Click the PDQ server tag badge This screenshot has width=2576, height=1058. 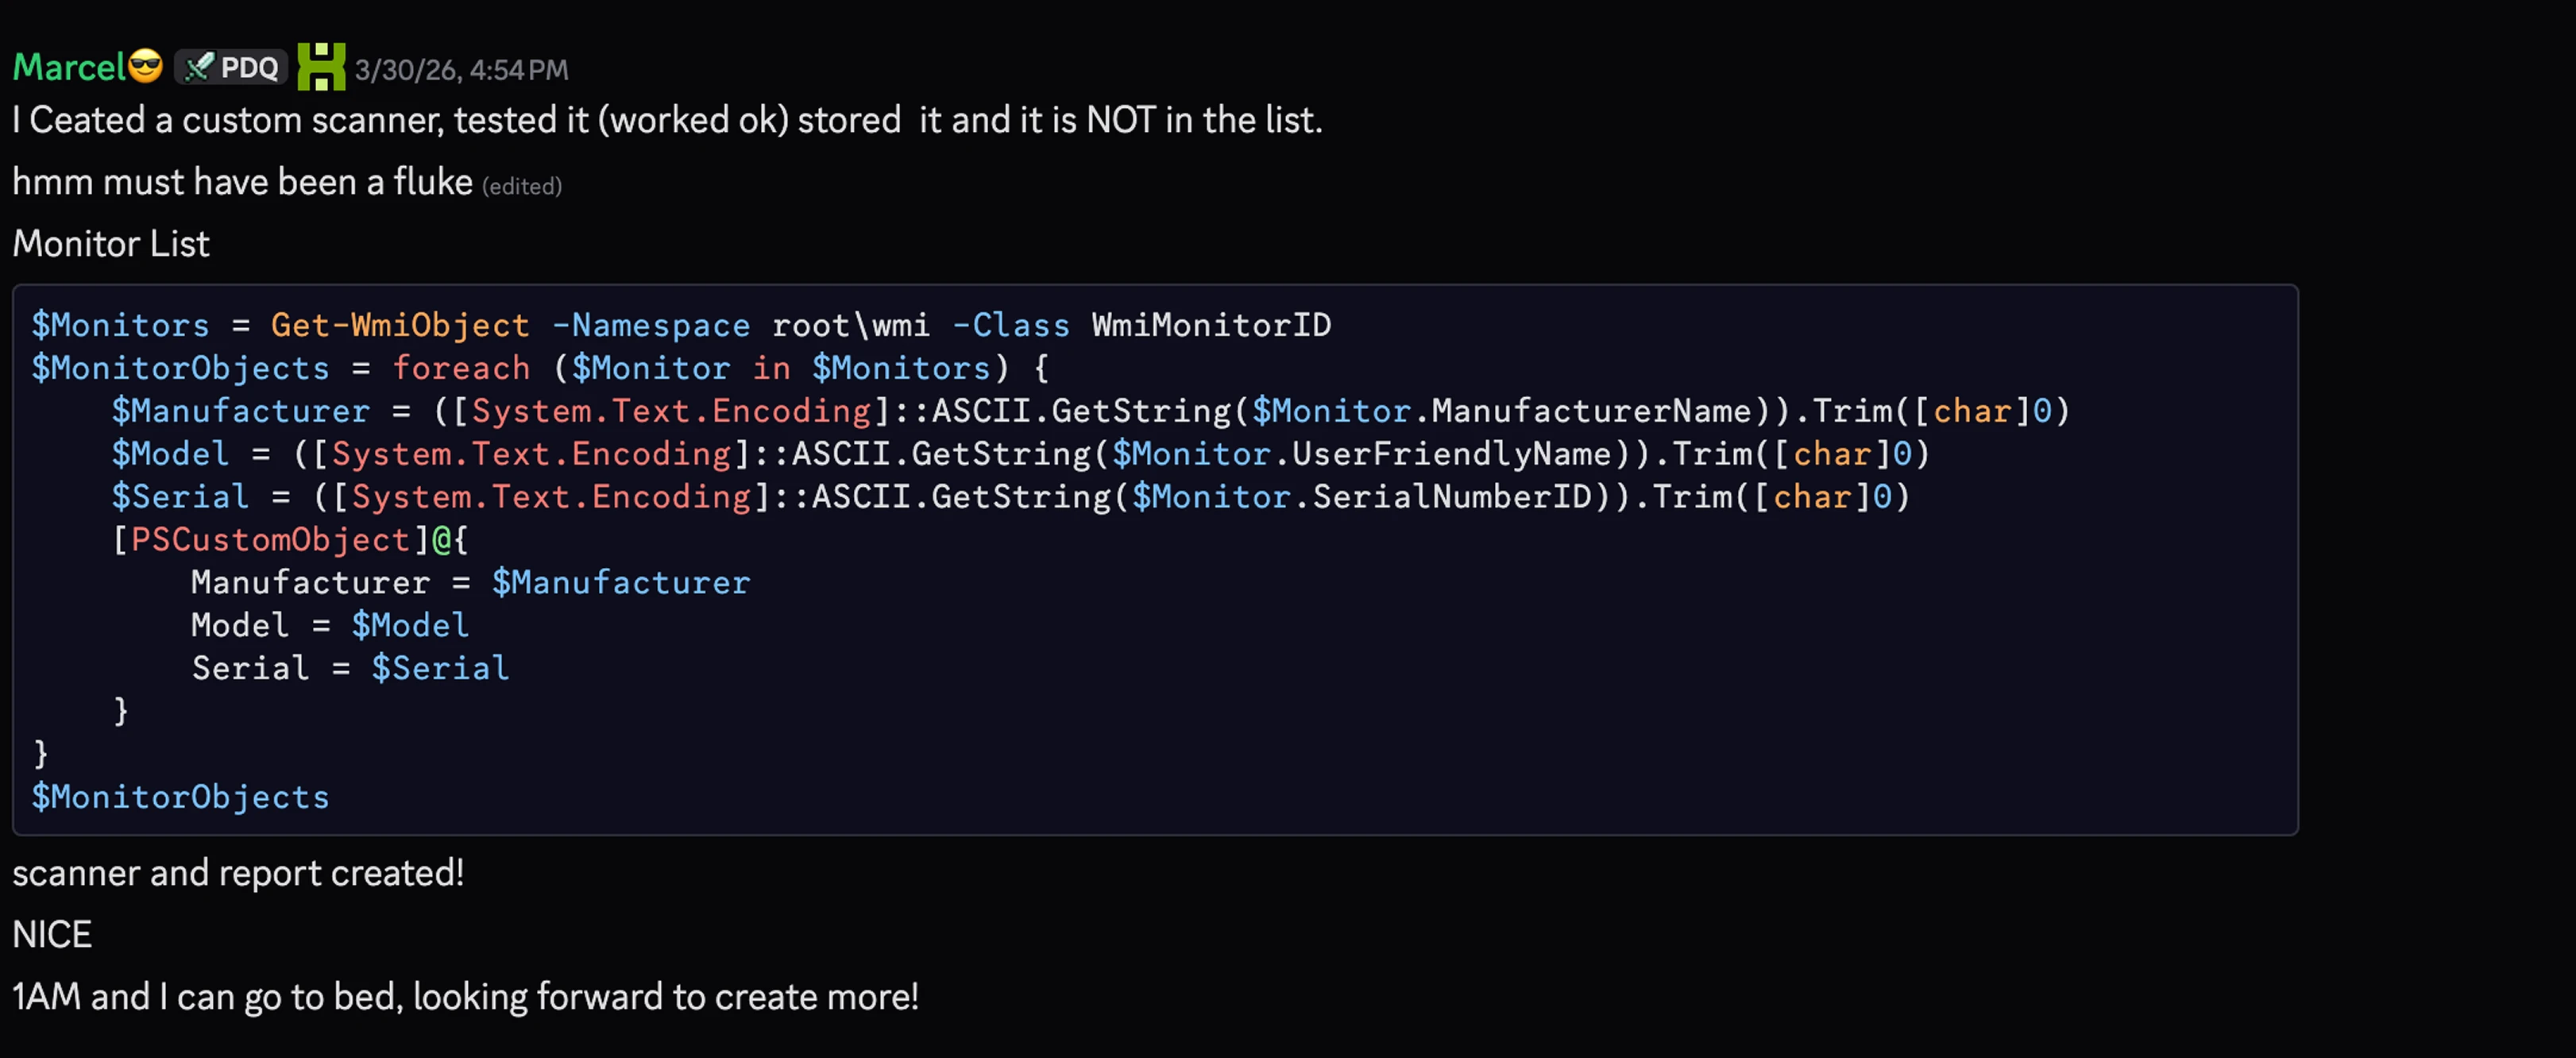point(231,67)
